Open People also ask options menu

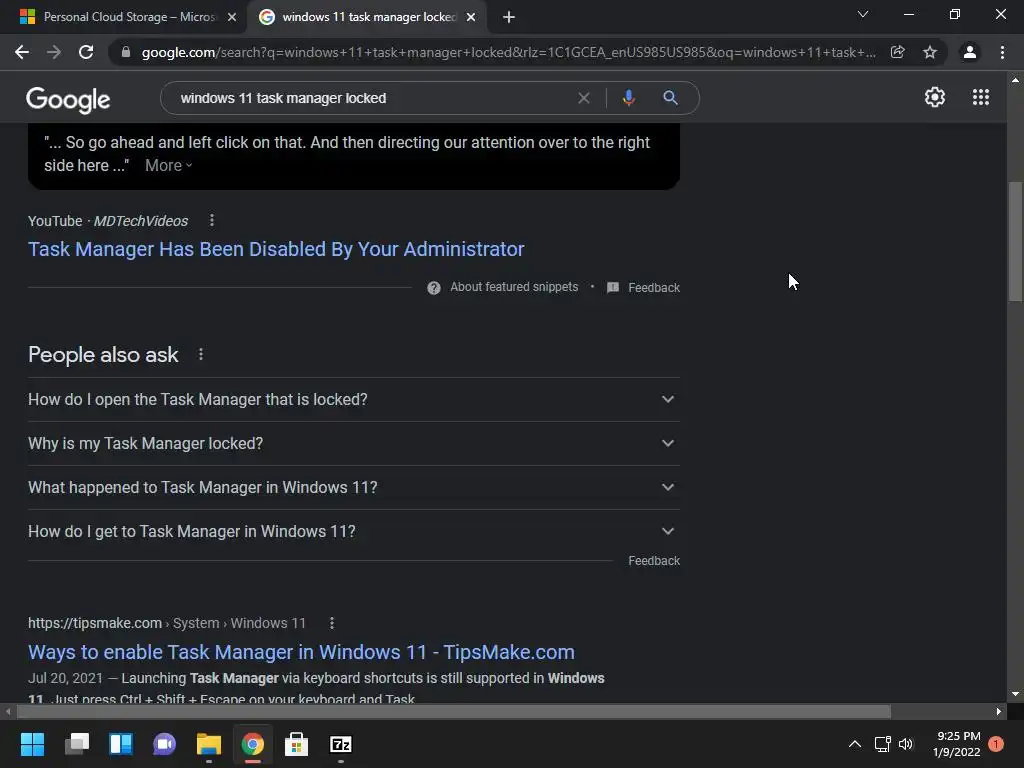pos(200,355)
